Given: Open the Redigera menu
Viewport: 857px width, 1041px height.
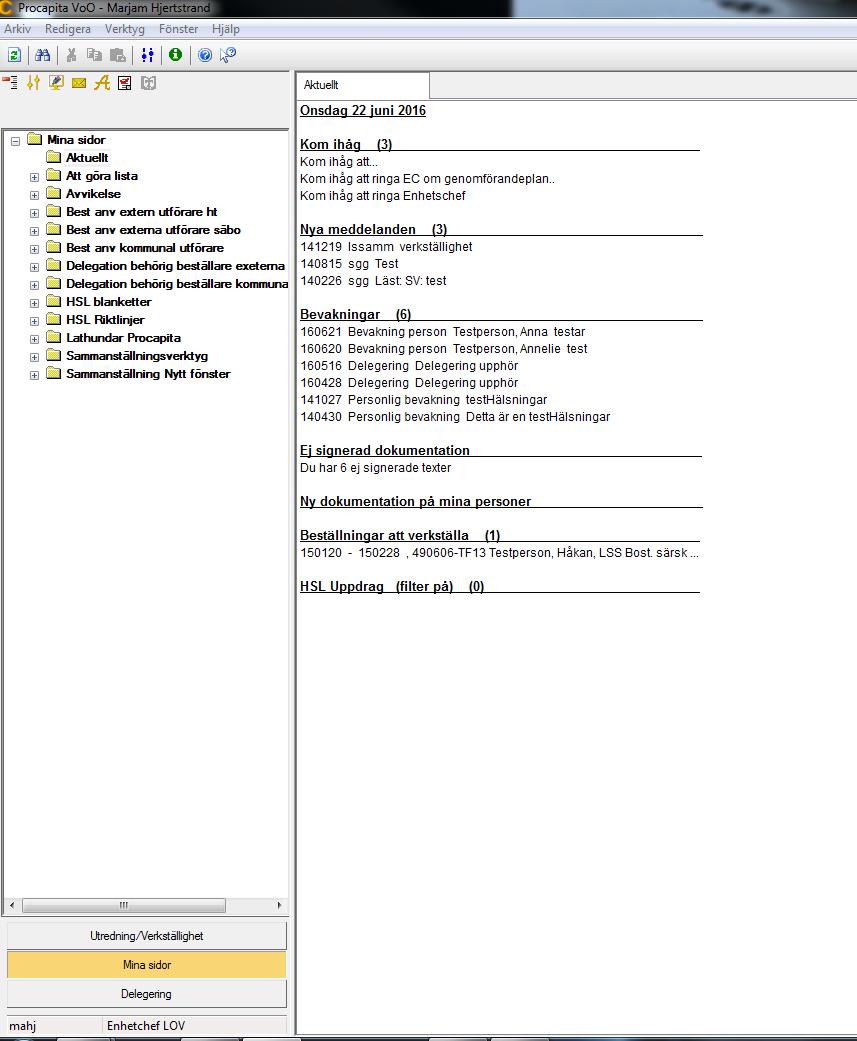Looking at the screenshot, I should [68, 29].
